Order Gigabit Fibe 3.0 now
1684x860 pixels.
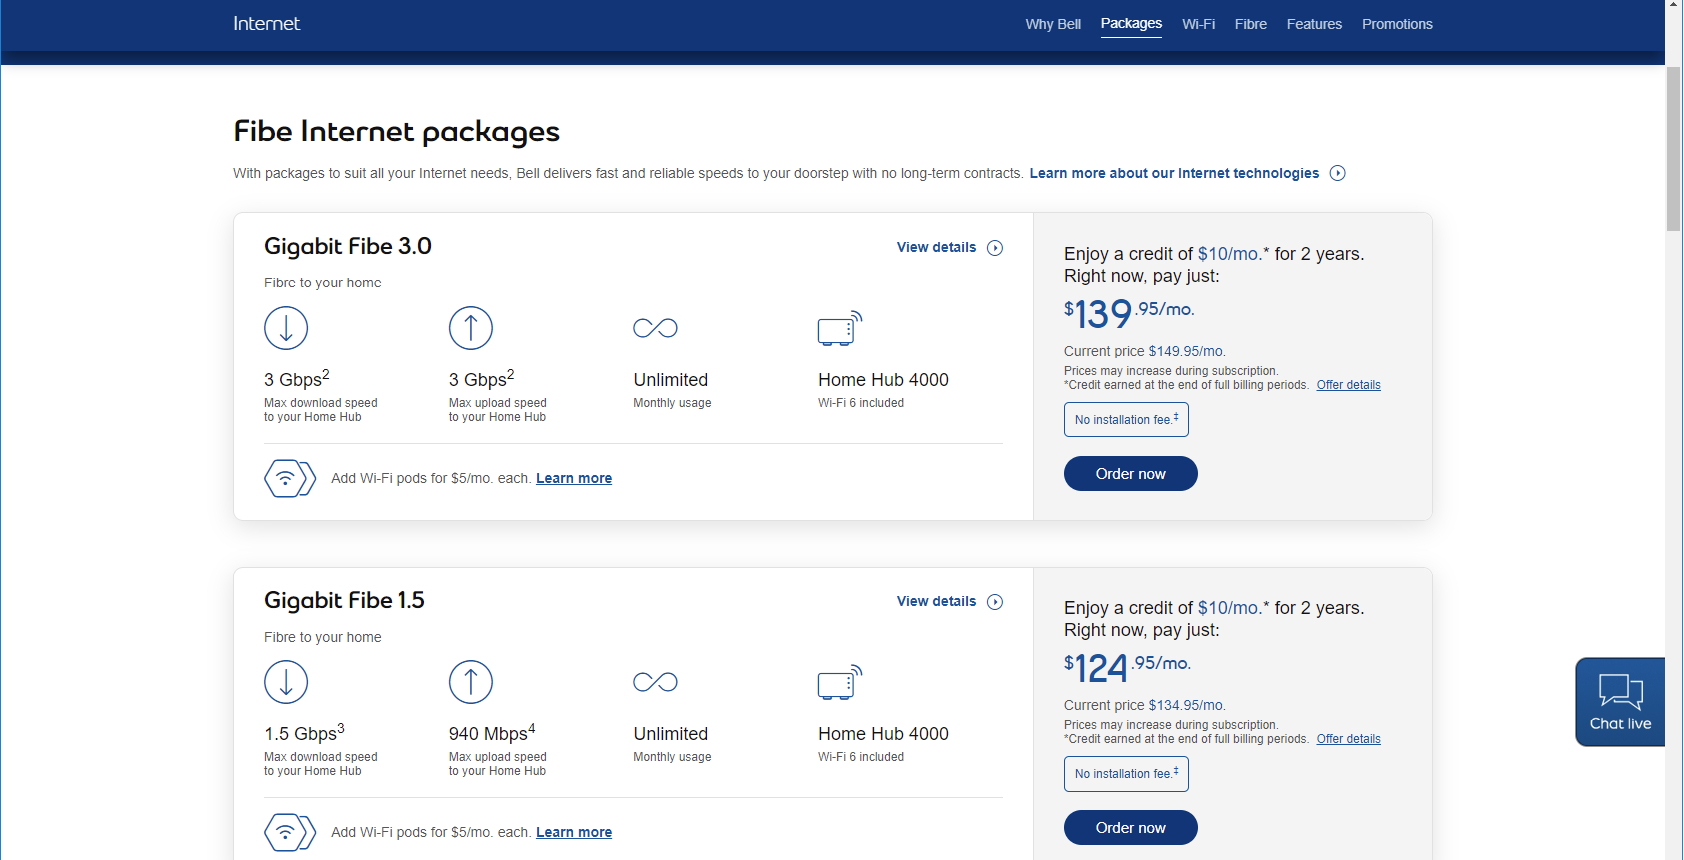(x=1131, y=474)
